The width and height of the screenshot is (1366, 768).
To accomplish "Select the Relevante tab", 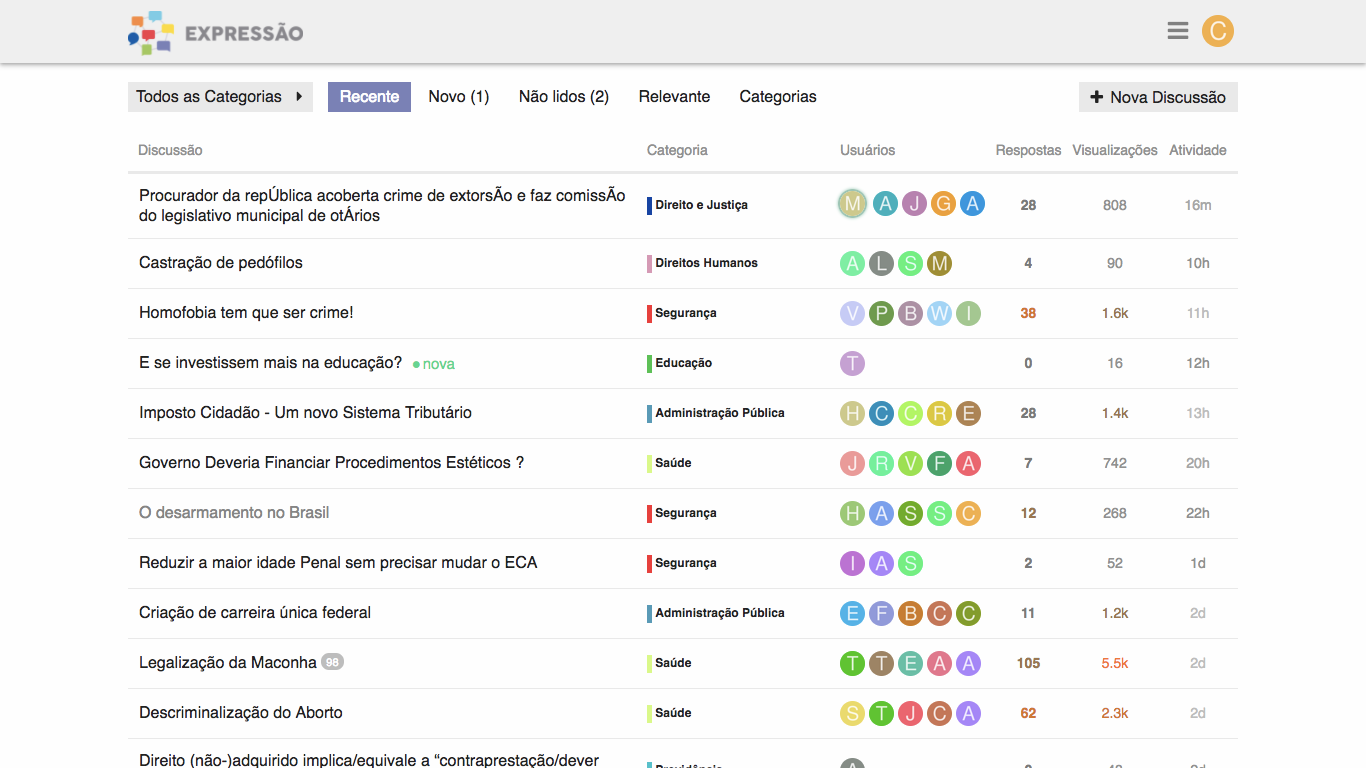I will [x=674, y=97].
